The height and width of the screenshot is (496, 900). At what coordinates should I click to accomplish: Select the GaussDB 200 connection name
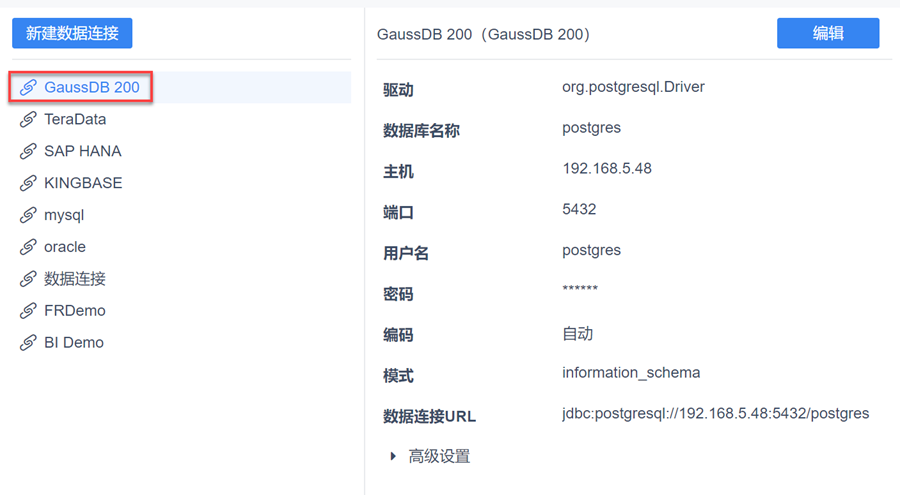[92, 87]
